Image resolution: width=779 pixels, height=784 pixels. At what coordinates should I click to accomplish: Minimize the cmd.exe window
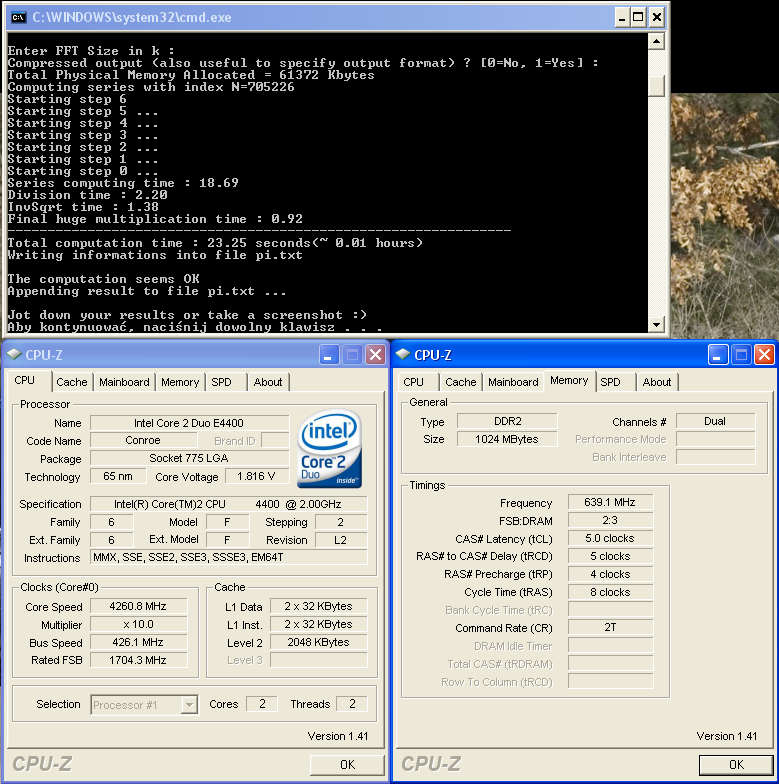(x=622, y=18)
